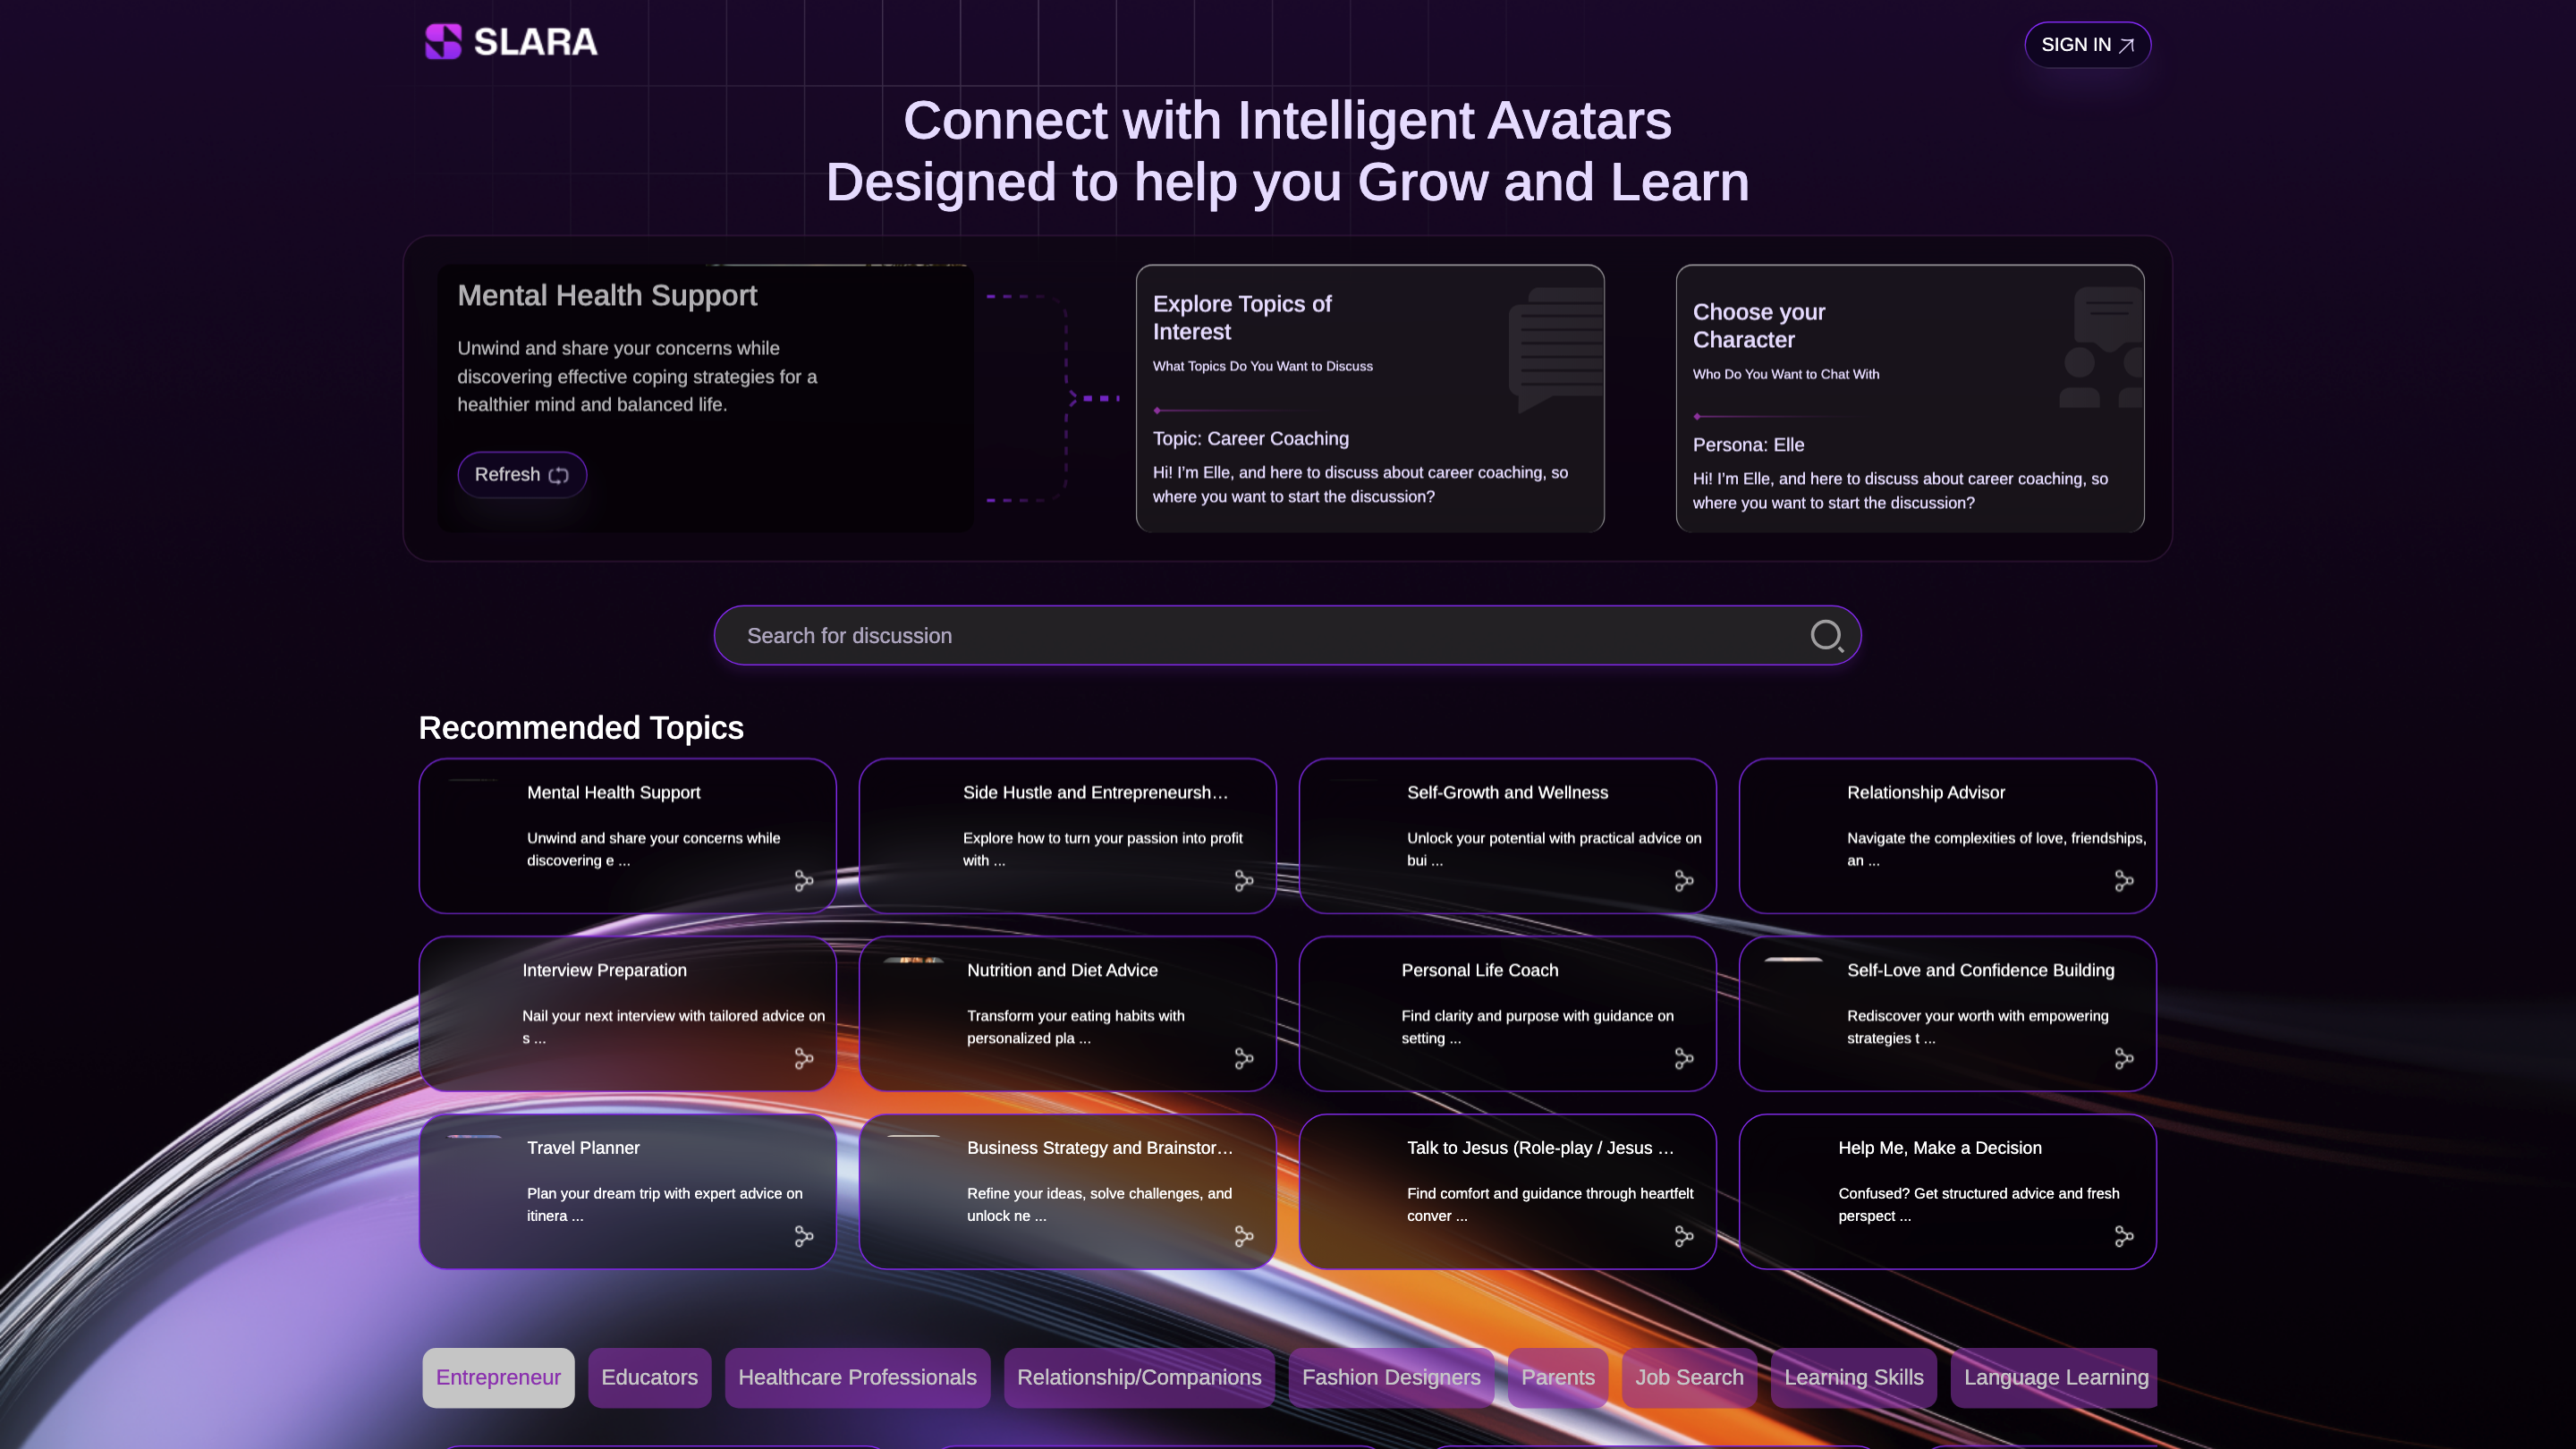2576x1449 pixels.
Task: Click the SIGN IN button
Action: pyautogui.click(x=2087, y=44)
